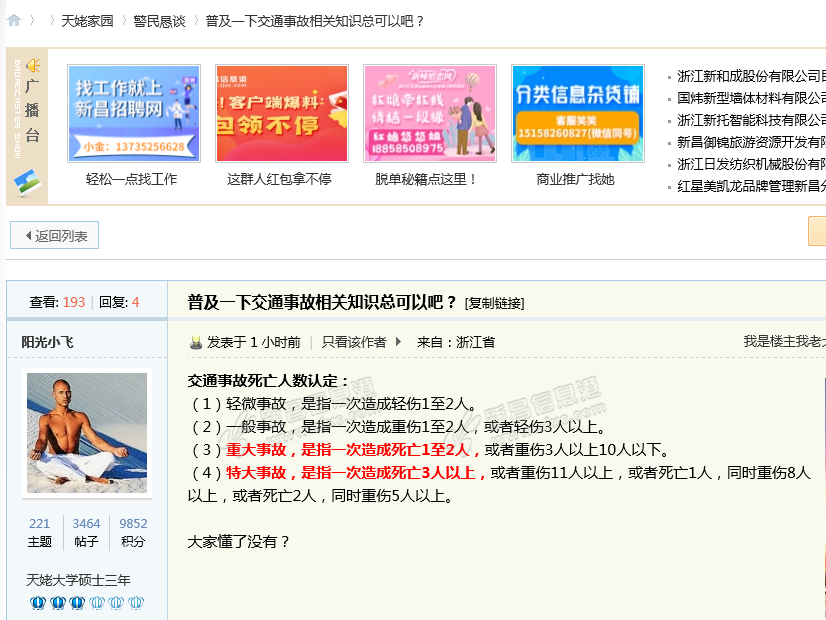
Task: Click the user level medal icons
Action: pyautogui.click(x=87, y=602)
